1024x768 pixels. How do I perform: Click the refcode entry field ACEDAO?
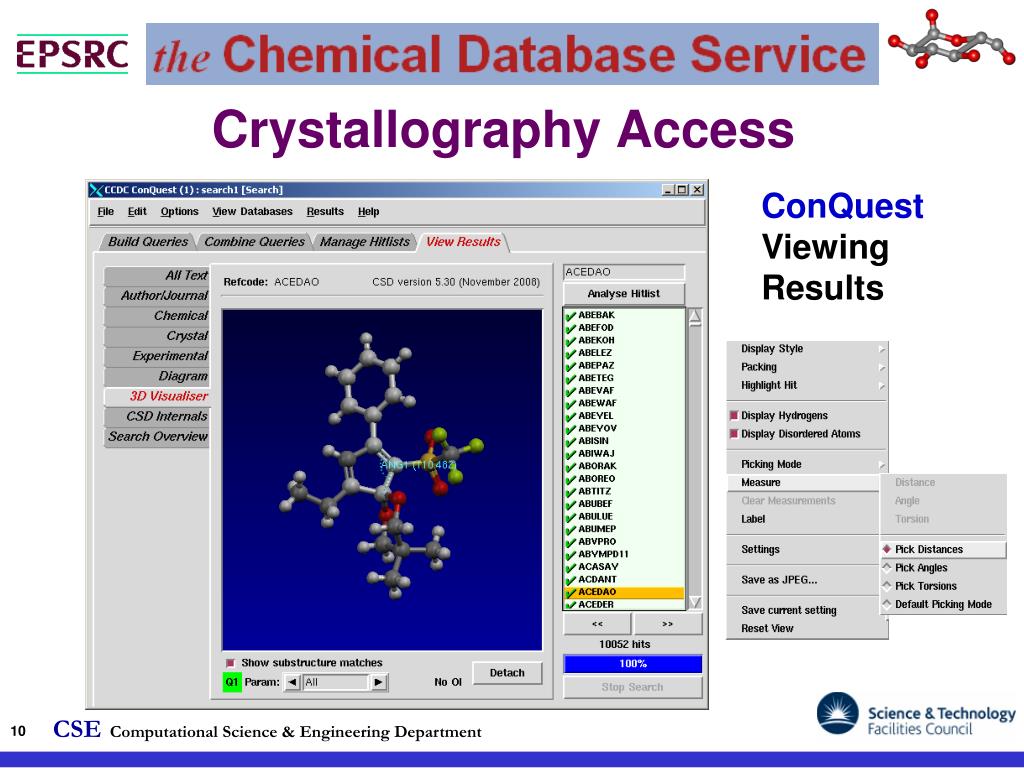click(624, 272)
